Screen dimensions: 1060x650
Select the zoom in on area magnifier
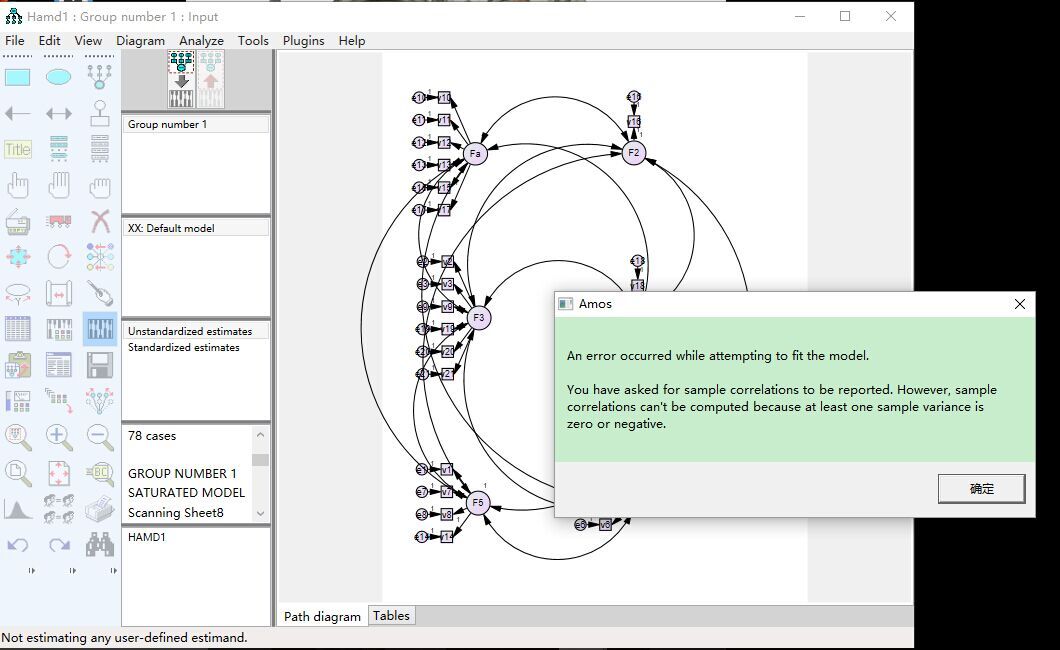pyautogui.click(x=18, y=437)
